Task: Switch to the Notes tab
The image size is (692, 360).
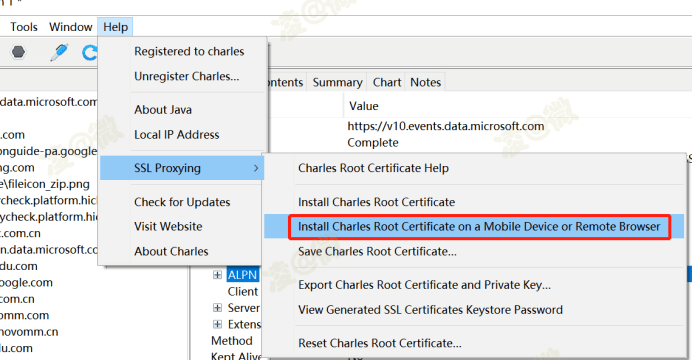Action: pyautogui.click(x=425, y=82)
